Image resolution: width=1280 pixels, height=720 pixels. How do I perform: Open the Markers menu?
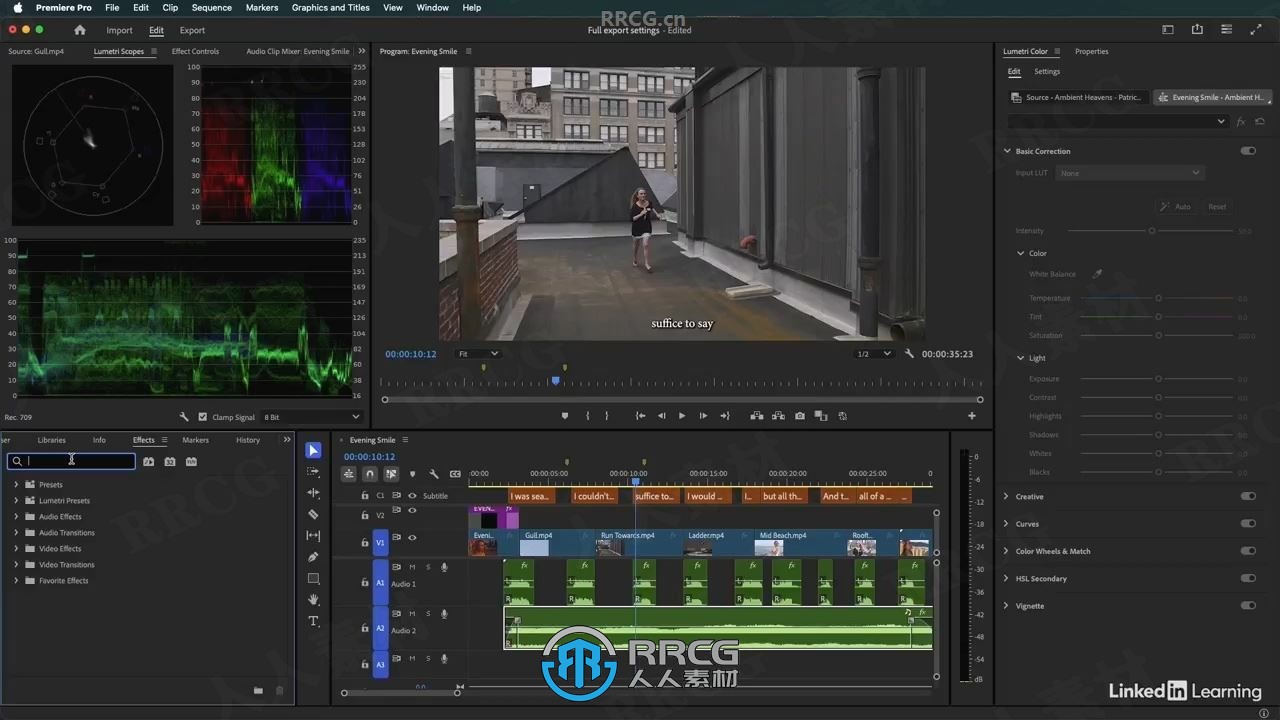262,7
